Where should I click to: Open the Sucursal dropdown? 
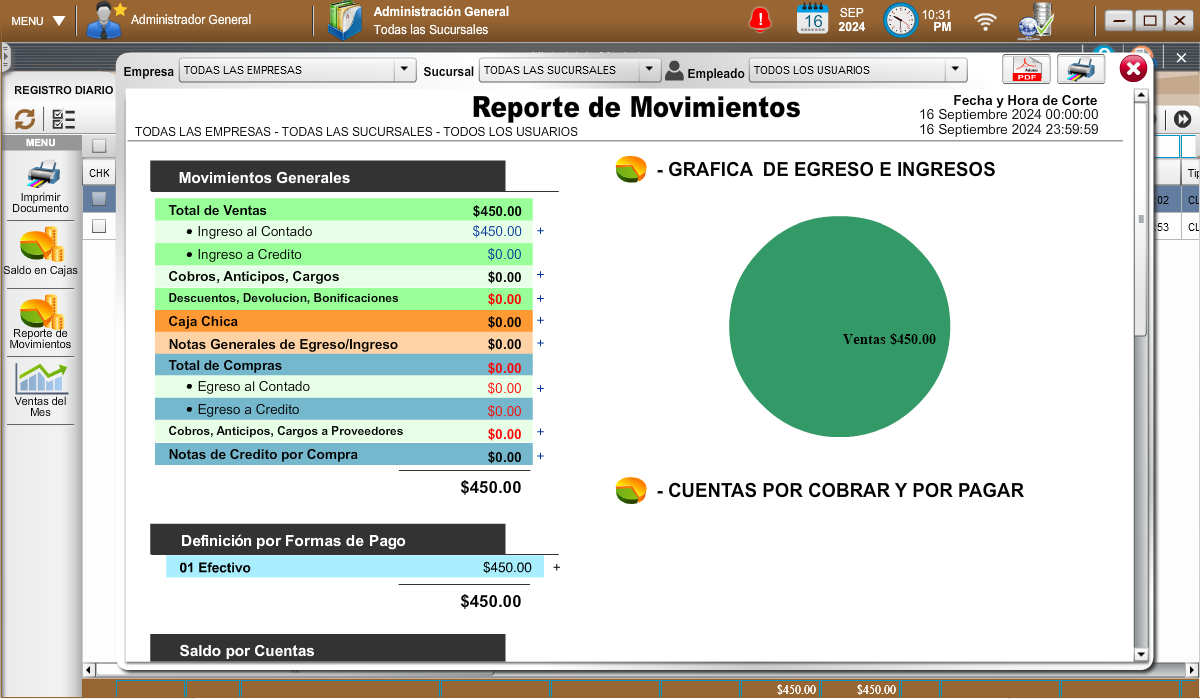coord(650,70)
